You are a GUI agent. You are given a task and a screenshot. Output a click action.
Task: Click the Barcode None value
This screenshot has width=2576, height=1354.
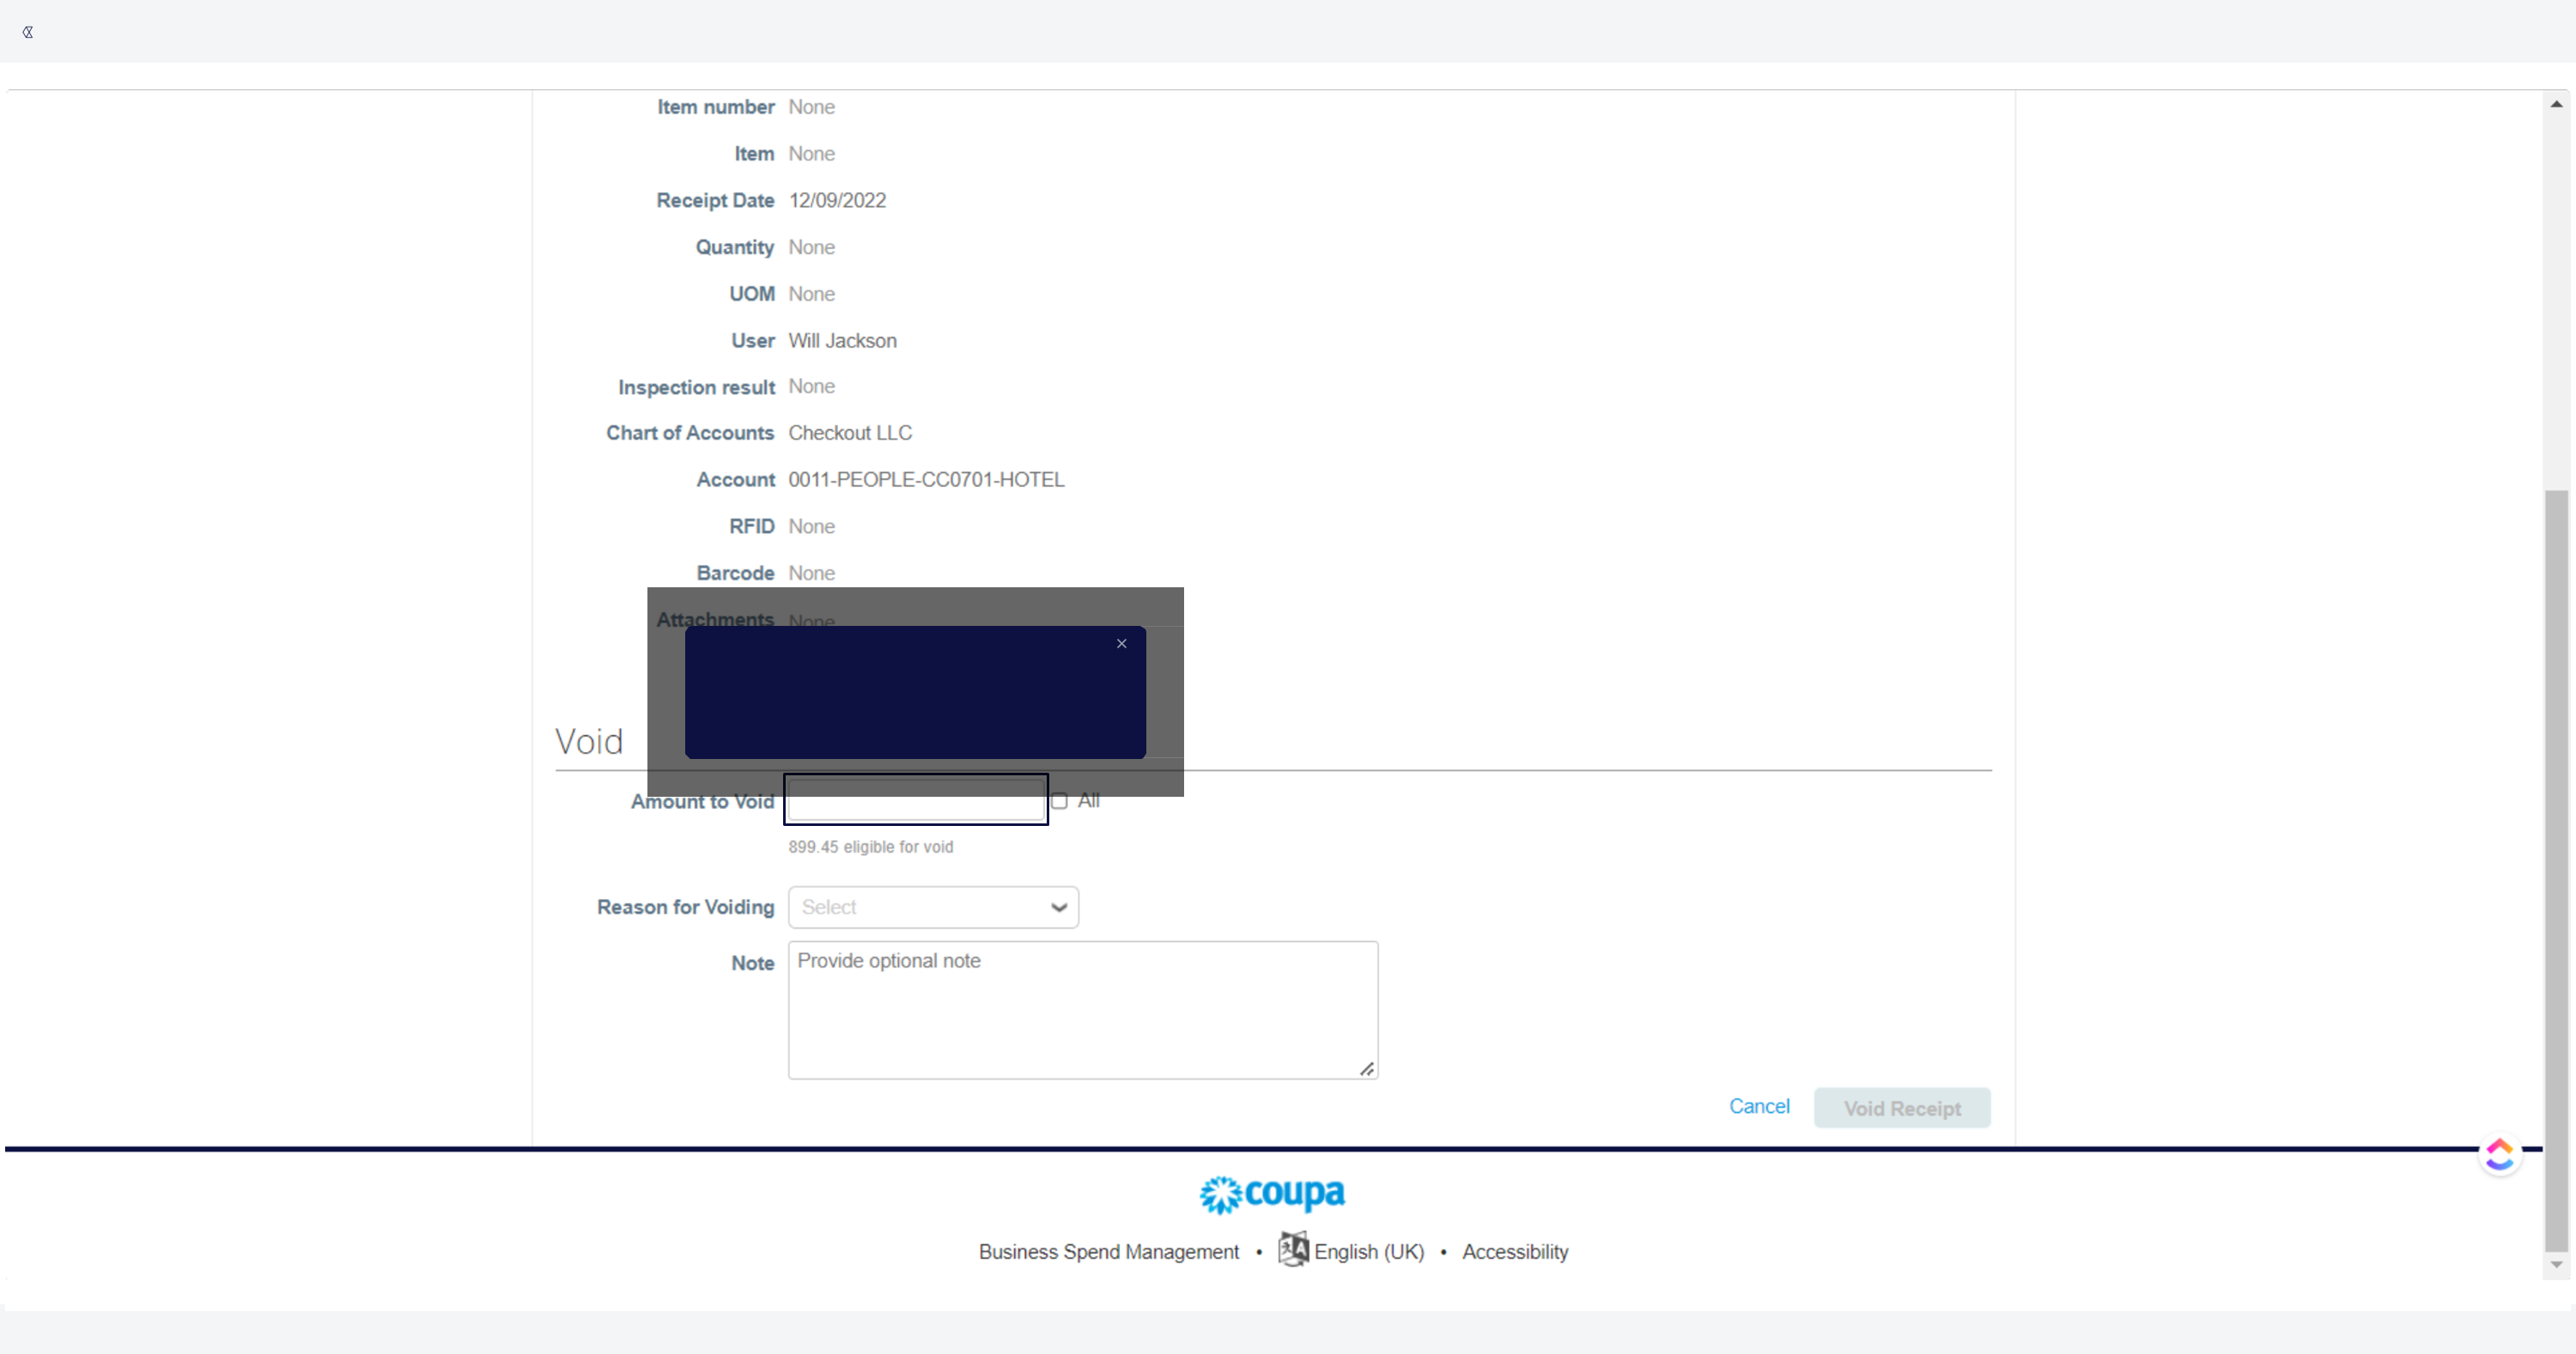point(811,573)
